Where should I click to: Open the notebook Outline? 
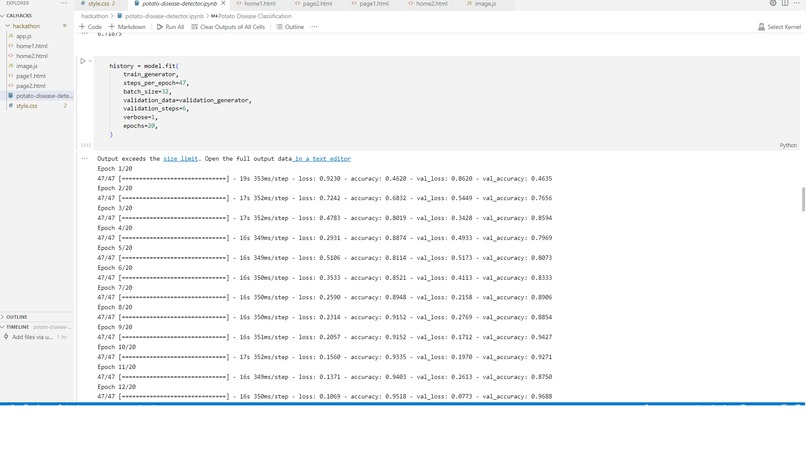coord(290,27)
